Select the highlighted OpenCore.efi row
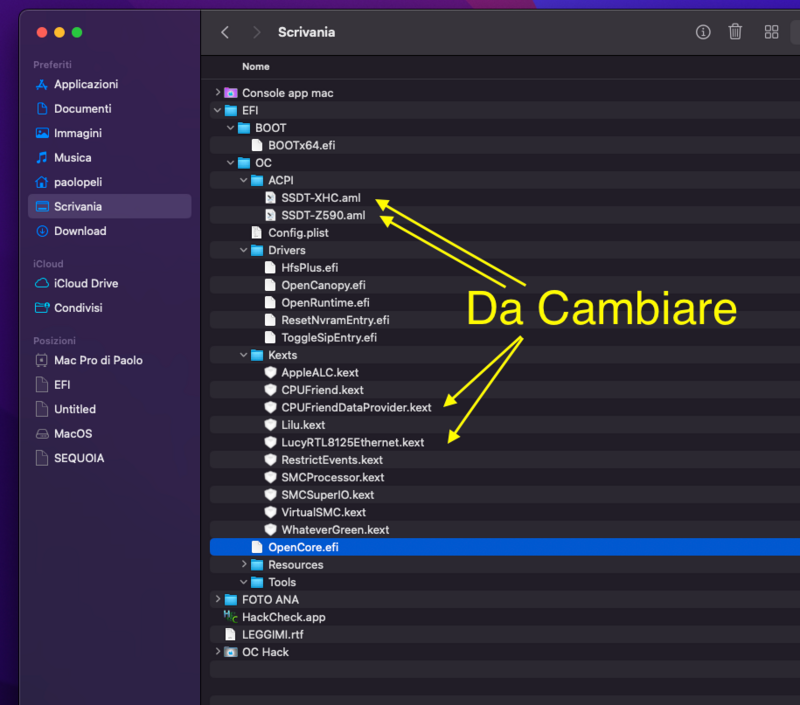Viewport: 800px width, 705px height. click(505, 547)
